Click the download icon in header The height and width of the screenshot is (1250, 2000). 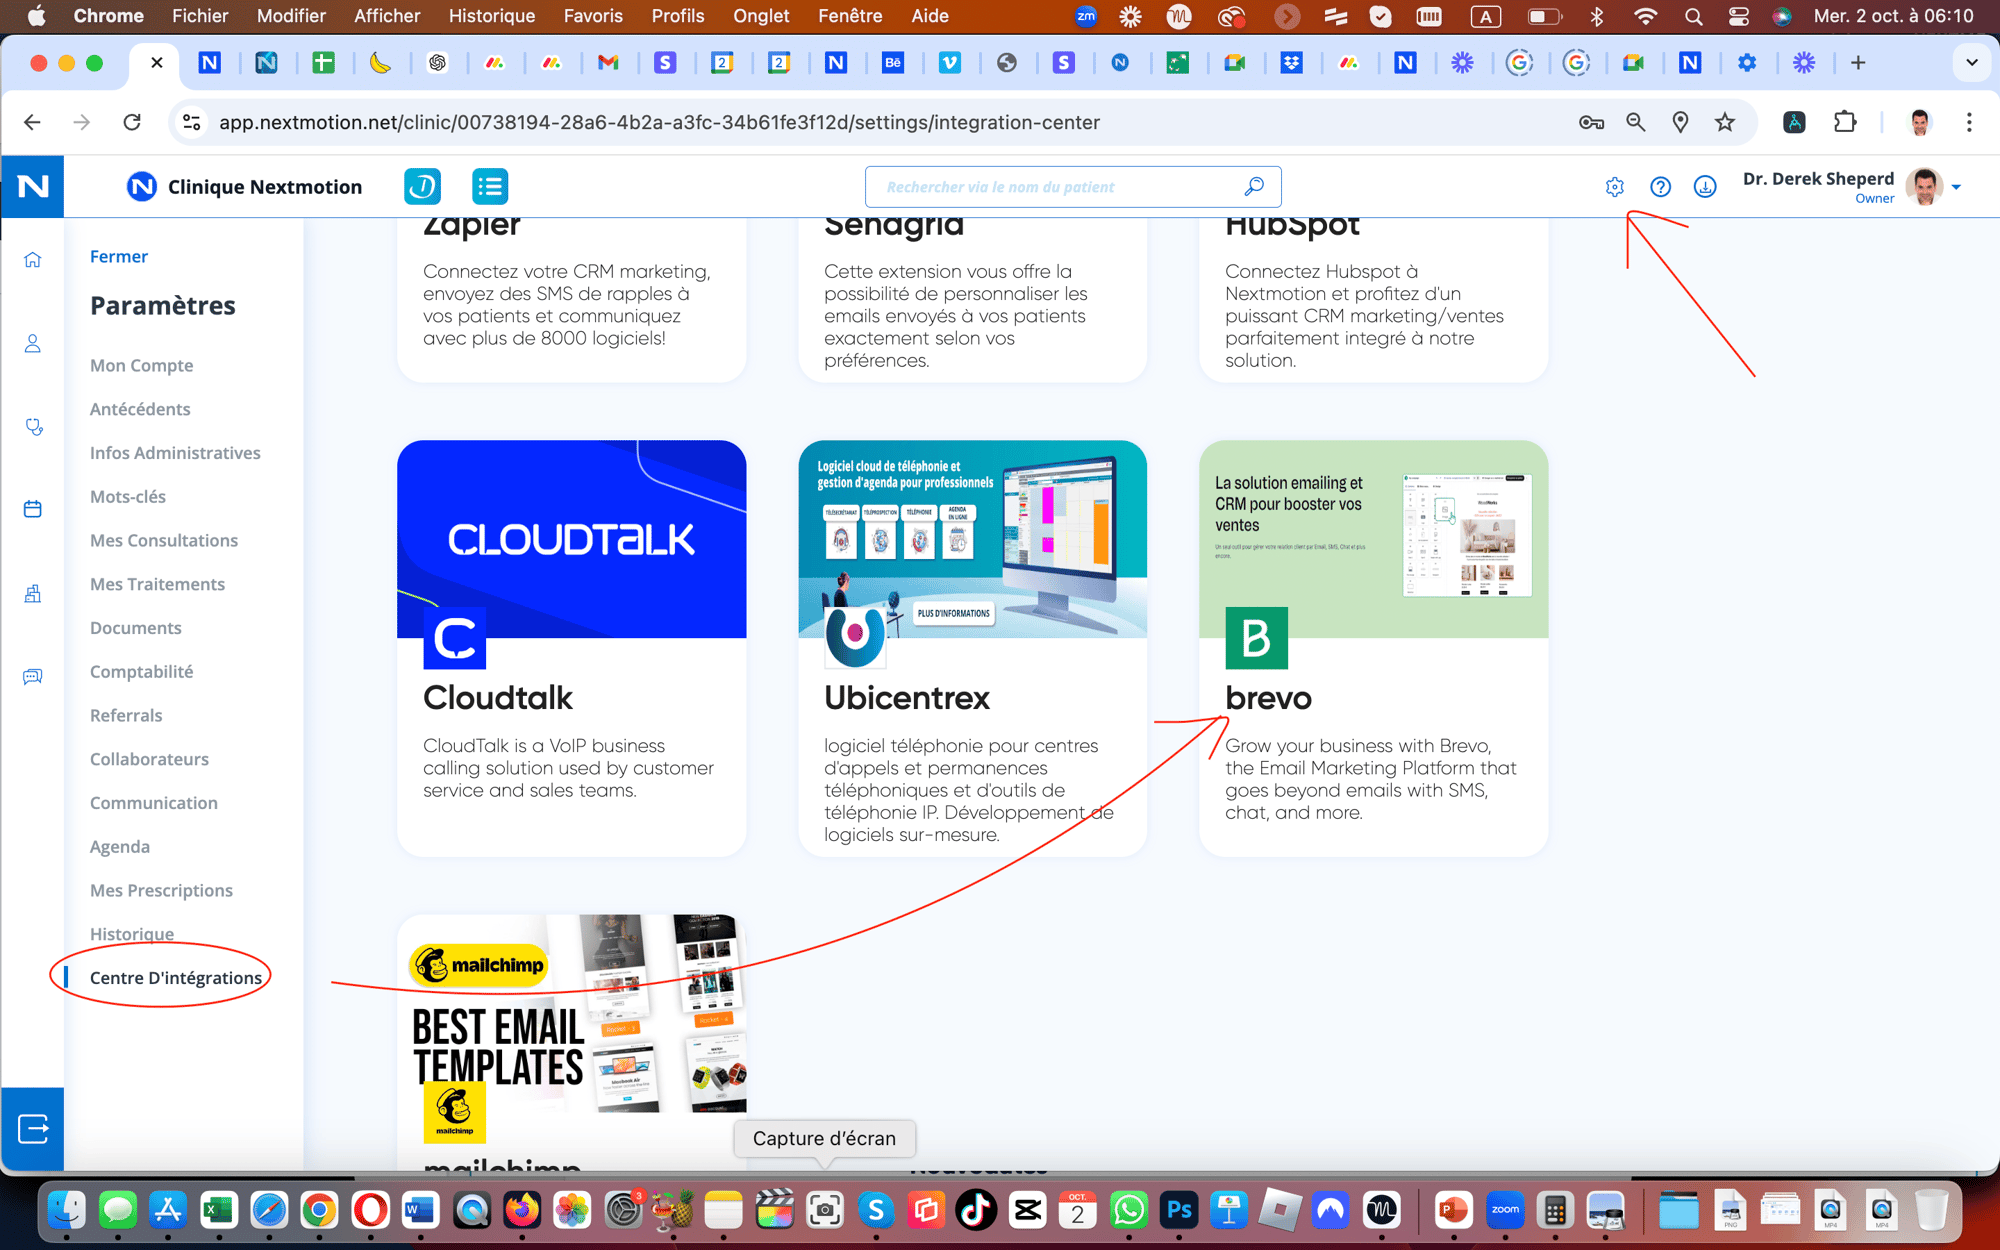click(x=1705, y=187)
